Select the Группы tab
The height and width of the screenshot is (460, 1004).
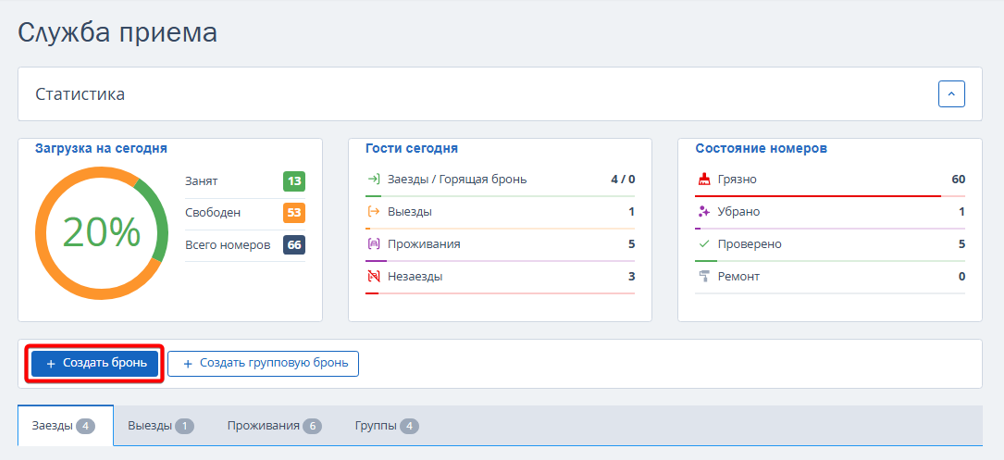click(386, 426)
